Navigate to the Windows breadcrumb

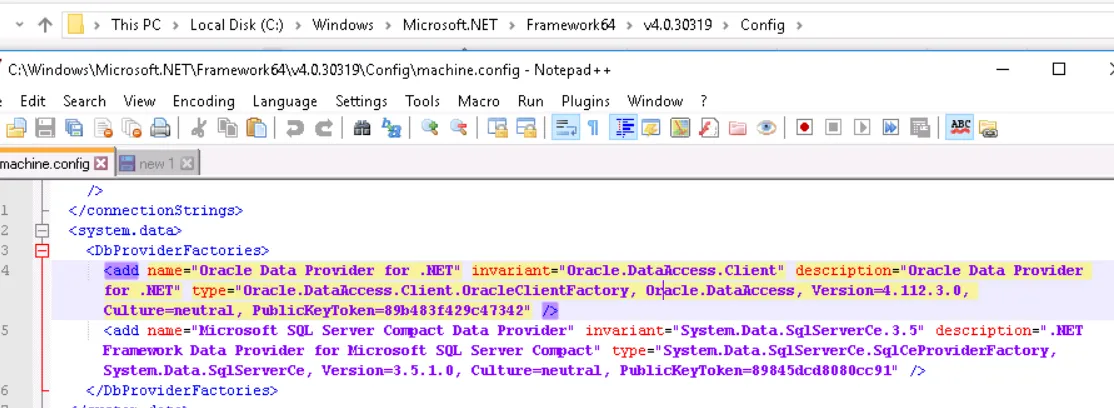tap(342, 25)
